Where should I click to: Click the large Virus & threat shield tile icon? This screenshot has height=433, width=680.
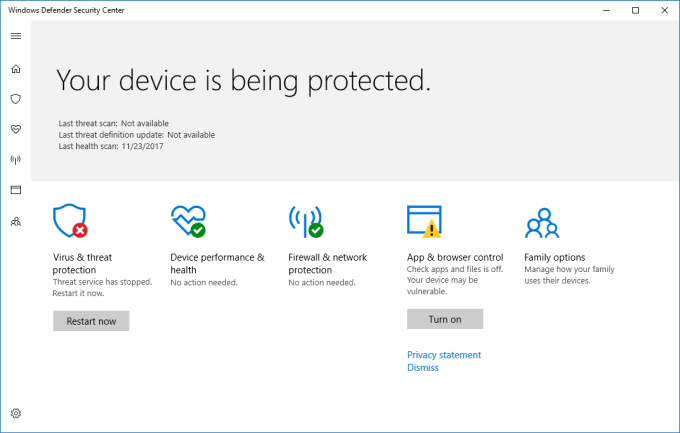pyautogui.click(x=70, y=221)
